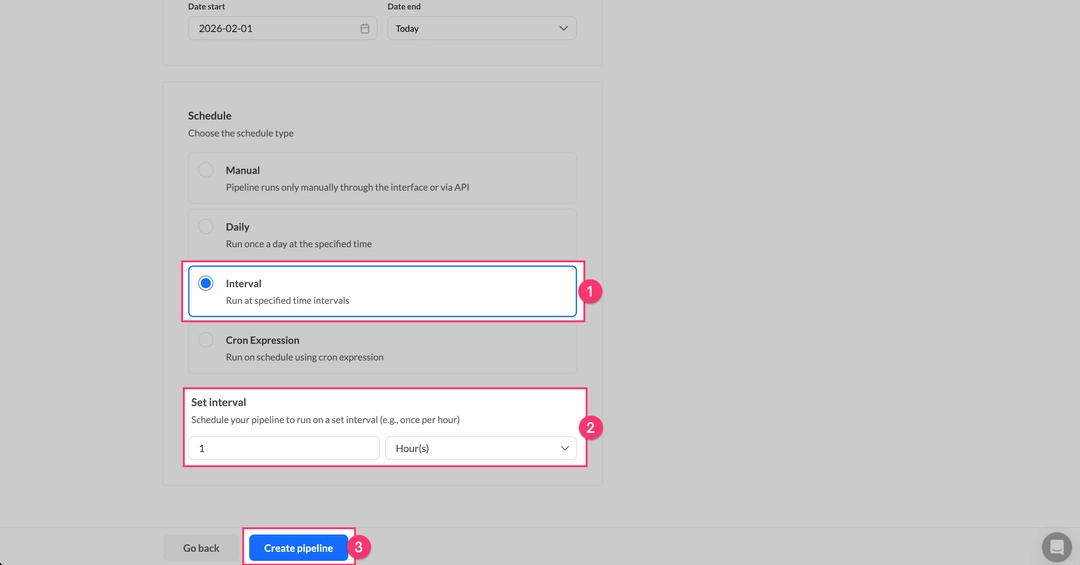The image size is (1080, 565).
Task: Click the numbered badge 2 beside Set interval
Action: click(x=590, y=428)
